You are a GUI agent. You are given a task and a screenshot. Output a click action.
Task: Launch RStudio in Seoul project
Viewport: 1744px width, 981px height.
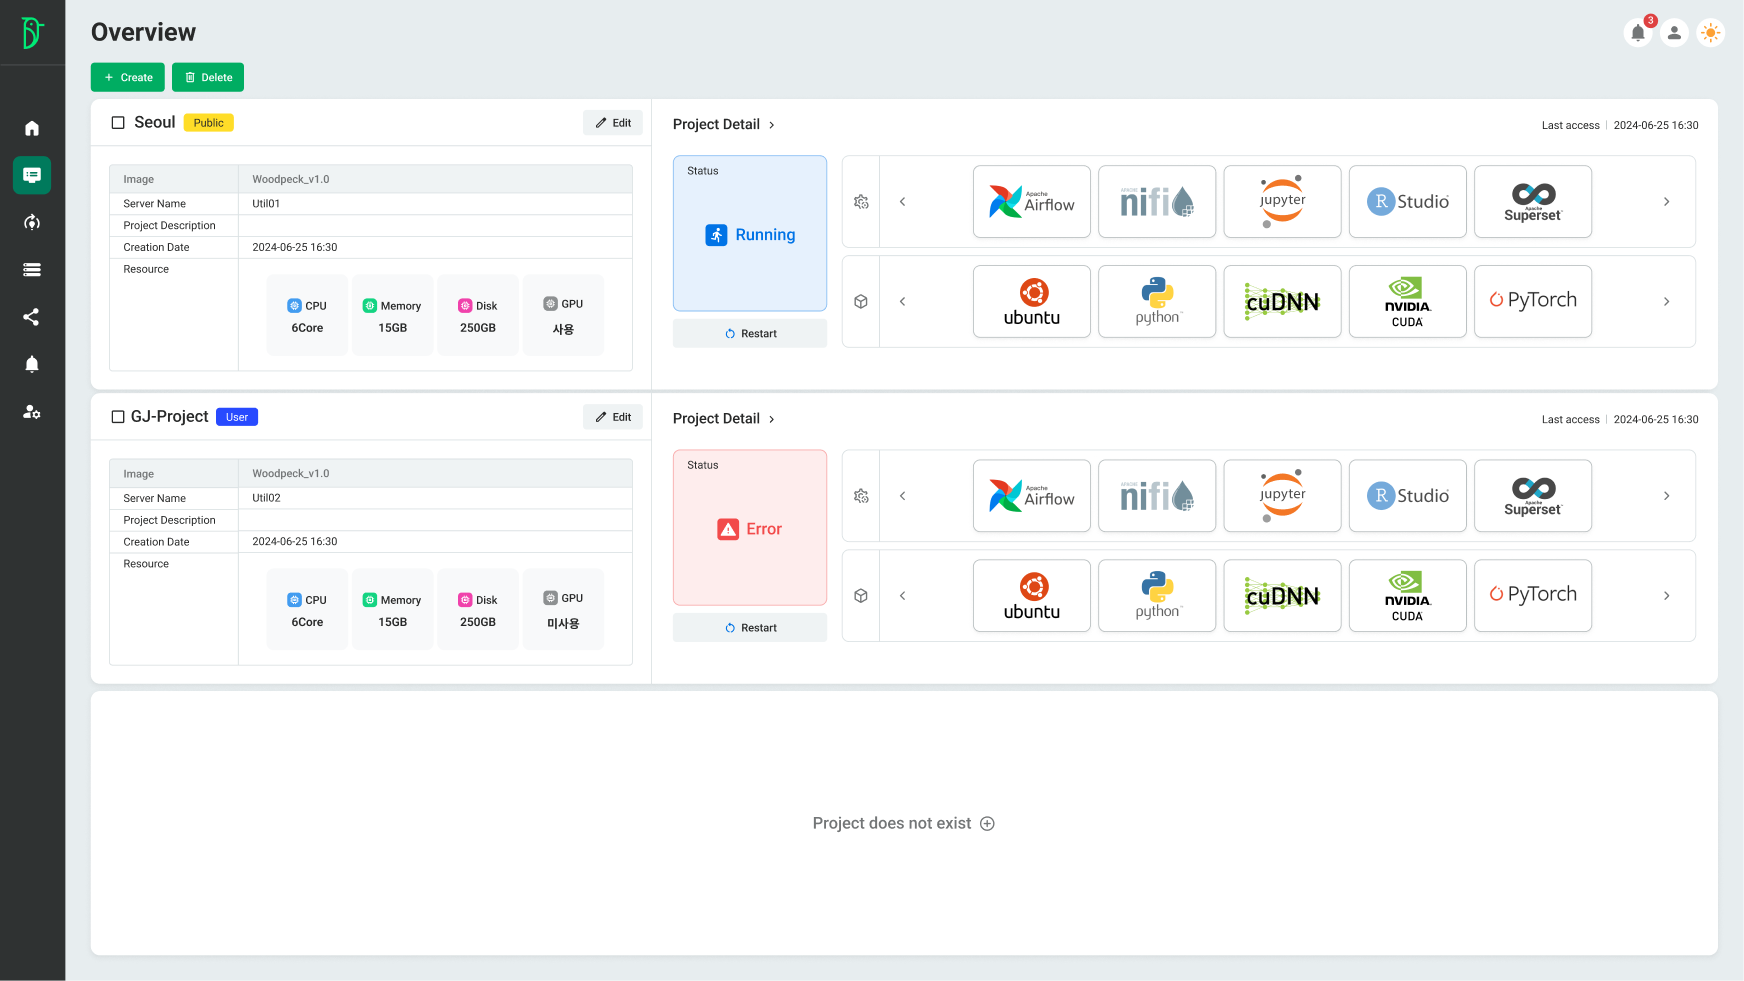tap(1408, 202)
